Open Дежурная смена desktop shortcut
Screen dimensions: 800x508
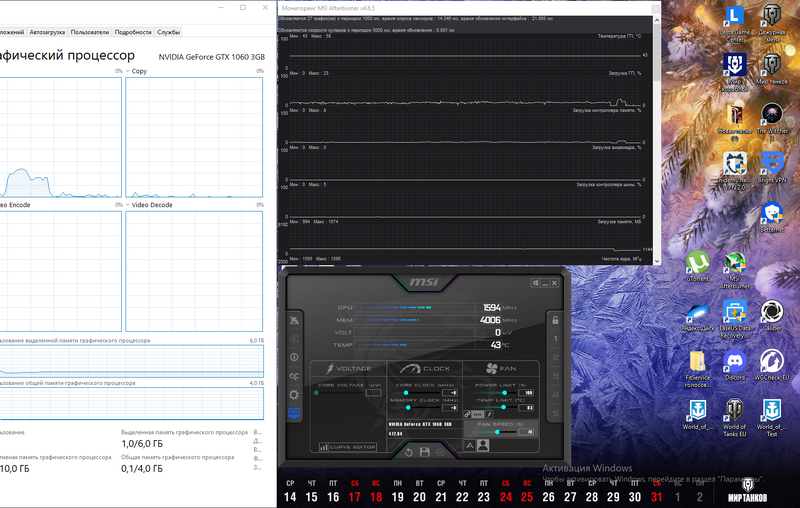pos(772,22)
